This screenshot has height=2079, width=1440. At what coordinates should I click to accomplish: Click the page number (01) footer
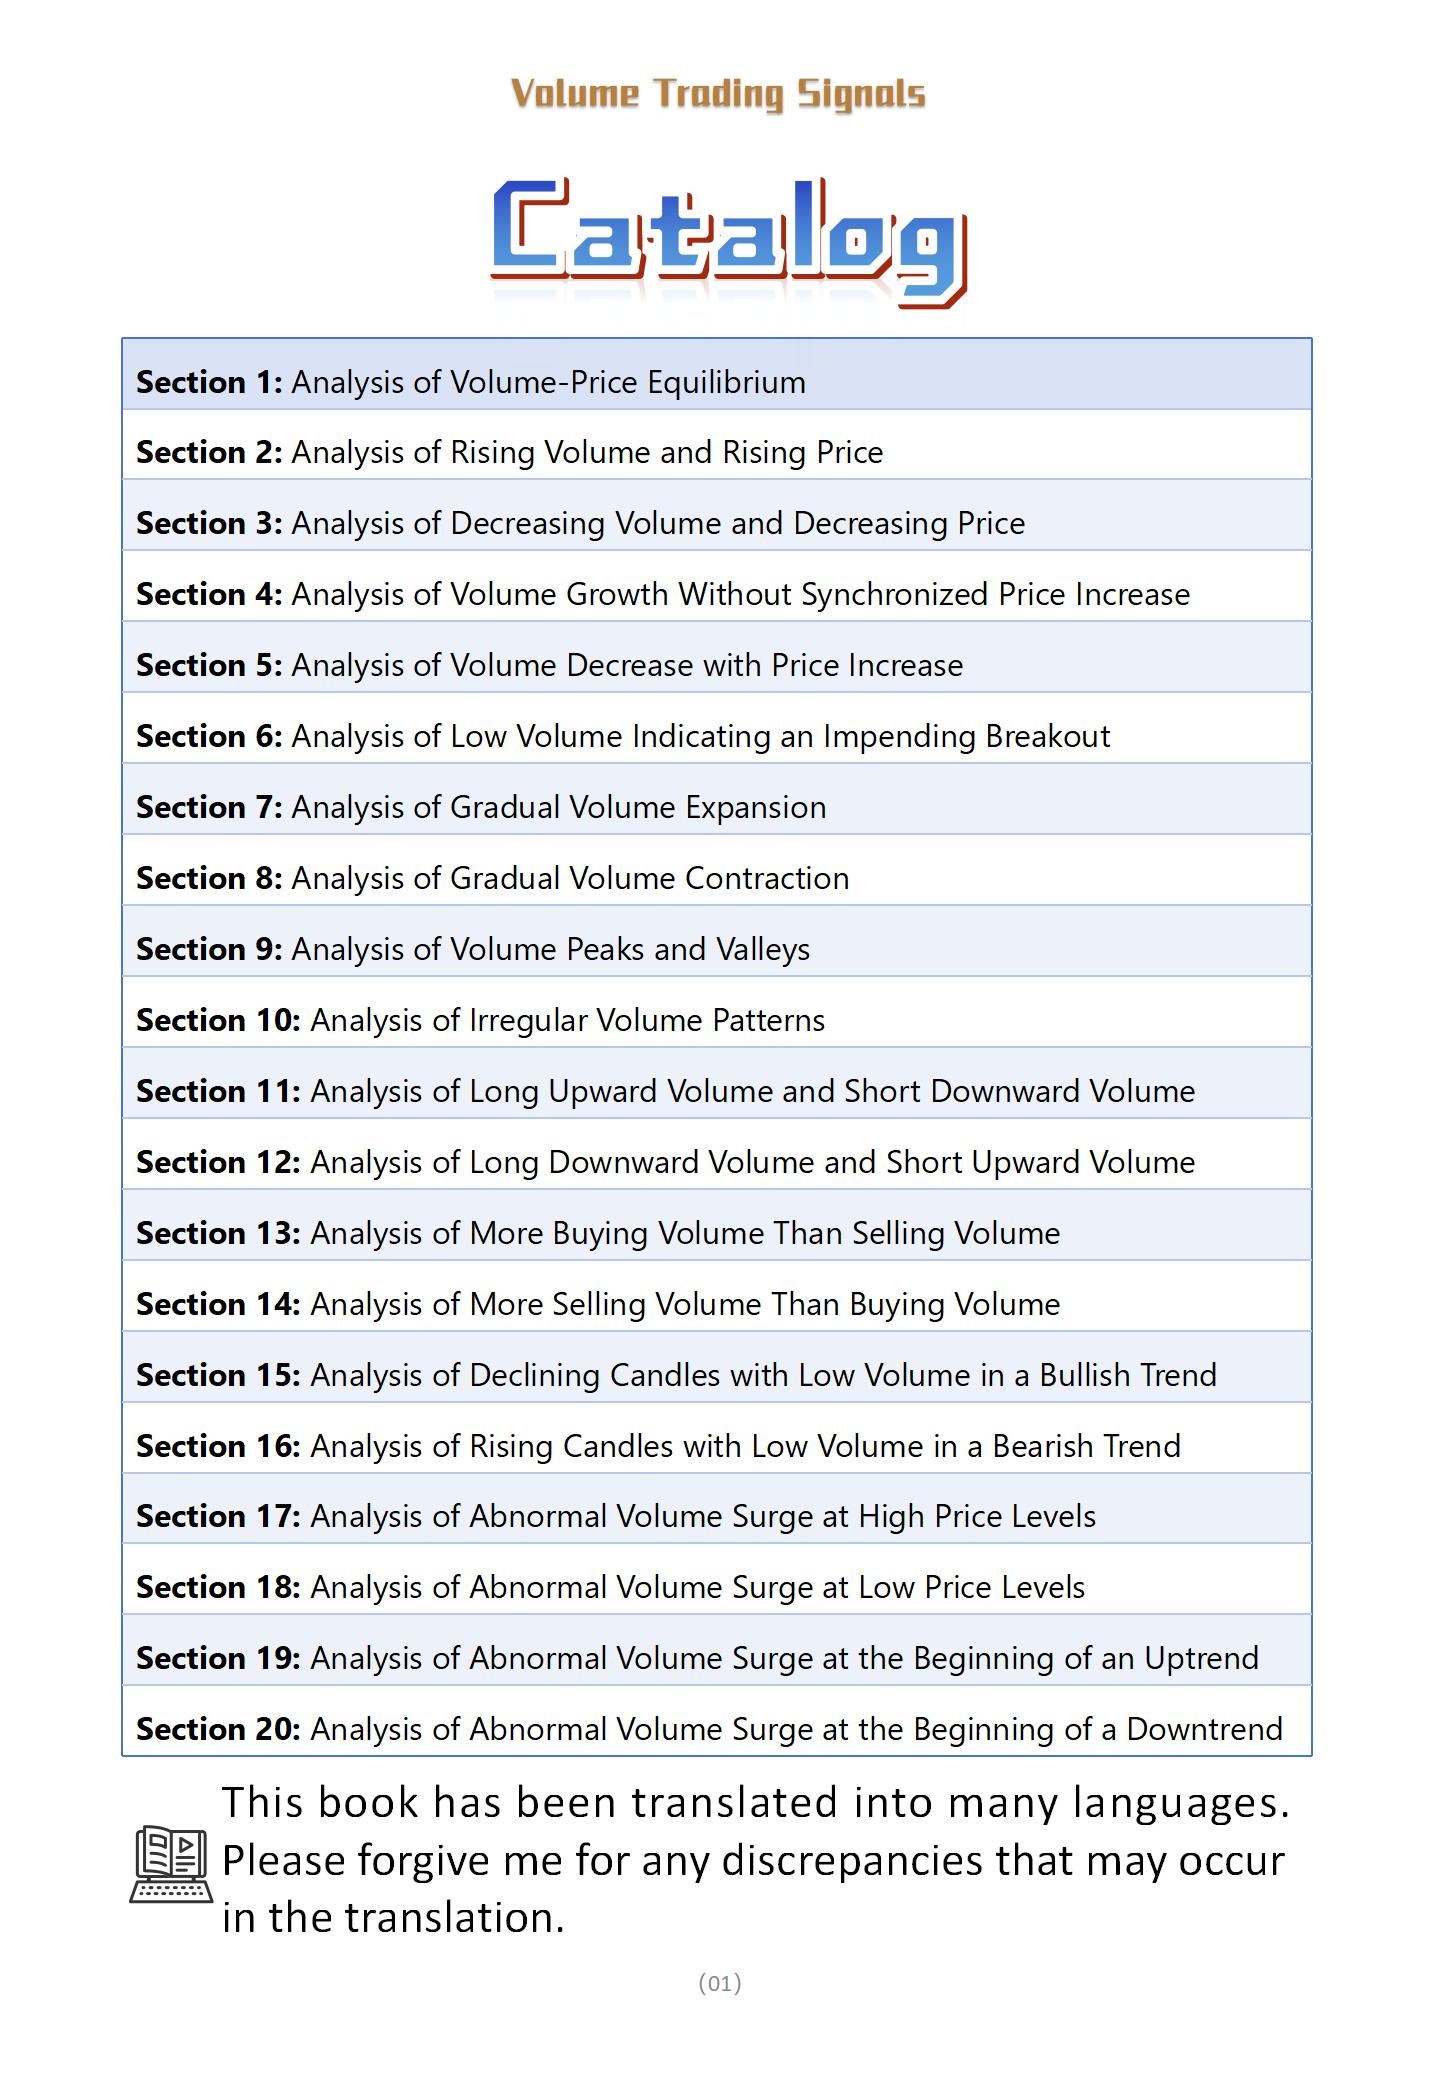coord(719,1982)
